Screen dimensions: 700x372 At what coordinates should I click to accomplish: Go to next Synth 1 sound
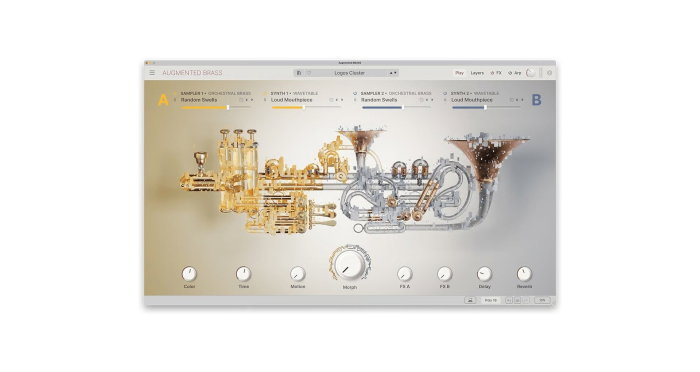coord(342,100)
